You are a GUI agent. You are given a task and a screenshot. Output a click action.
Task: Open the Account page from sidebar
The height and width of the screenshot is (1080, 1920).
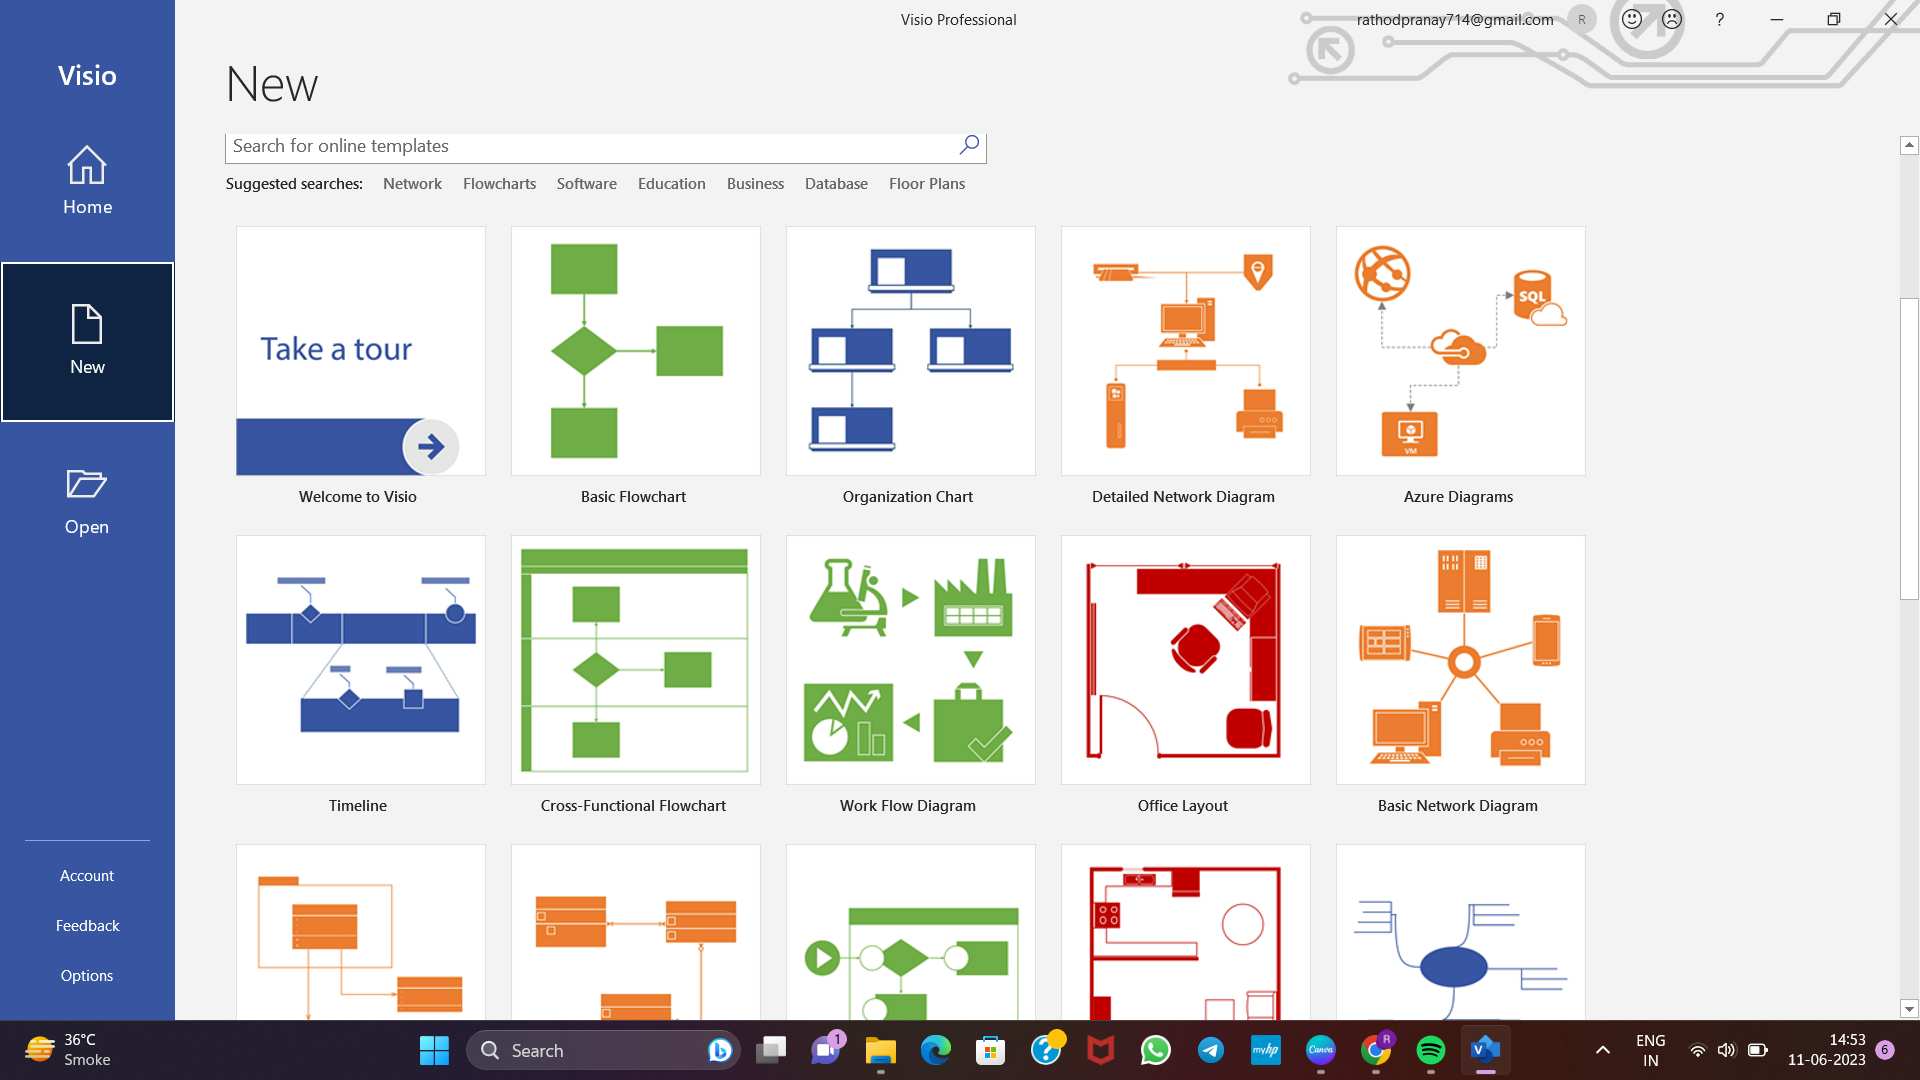click(87, 875)
